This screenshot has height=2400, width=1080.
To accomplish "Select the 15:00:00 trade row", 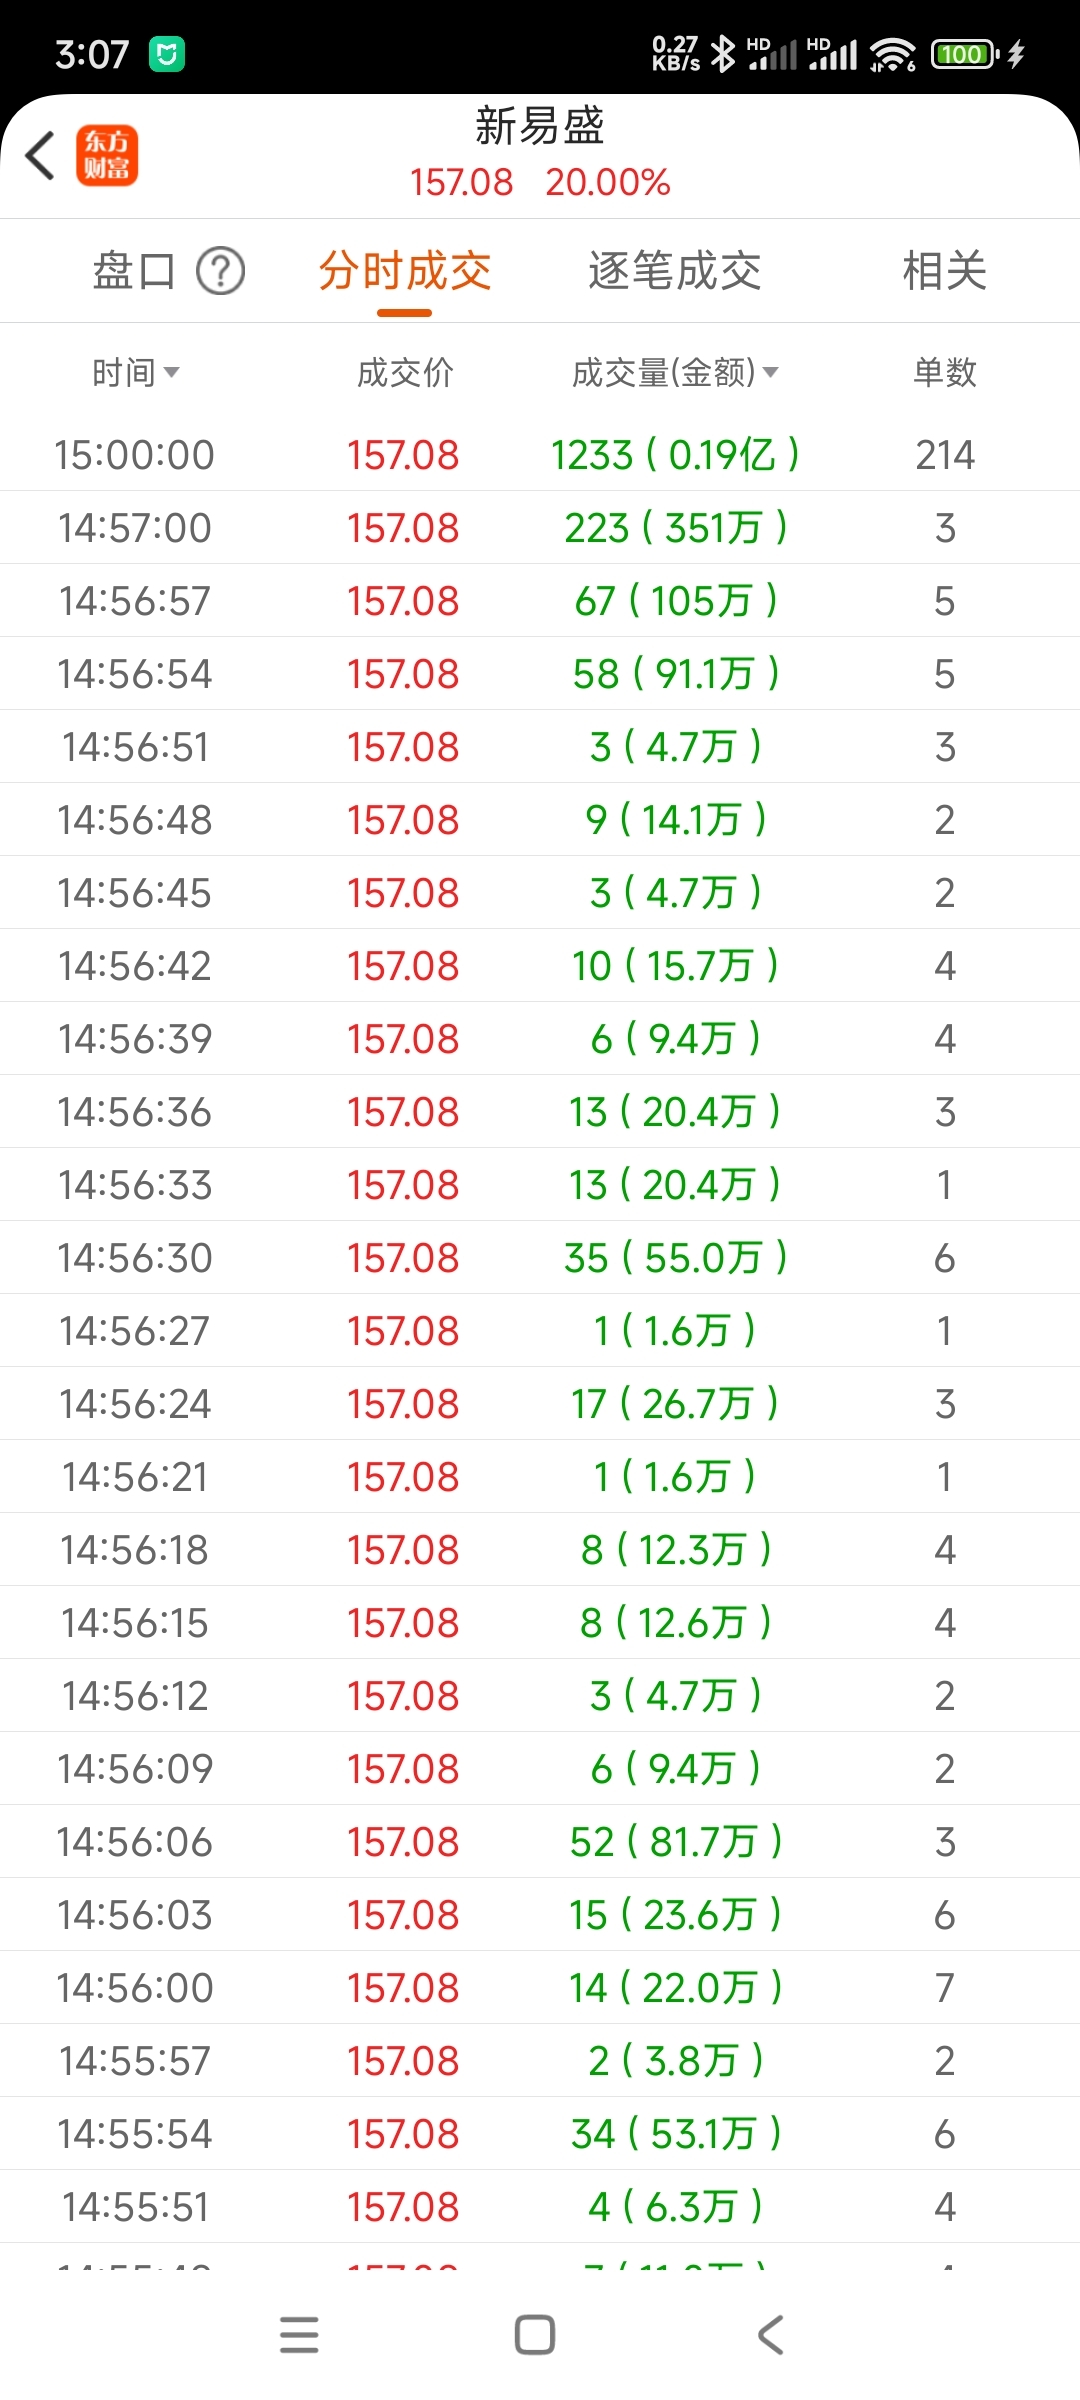I will tap(540, 455).
